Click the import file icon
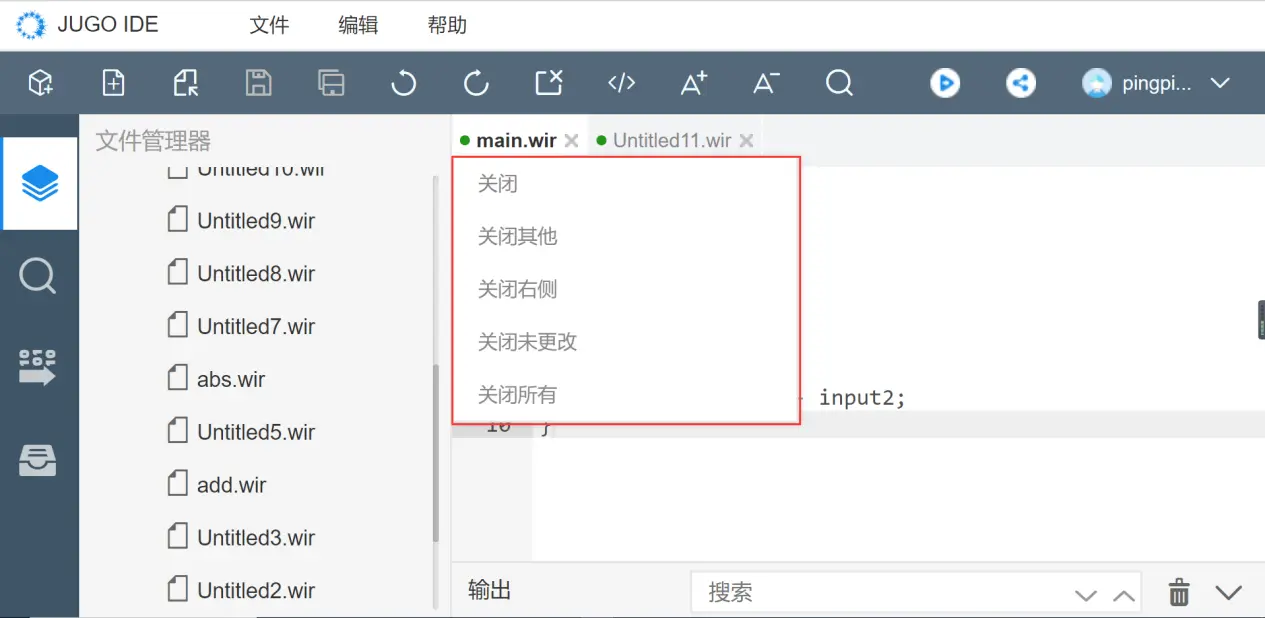The width and height of the screenshot is (1265, 618). click(x=186, y=83)
